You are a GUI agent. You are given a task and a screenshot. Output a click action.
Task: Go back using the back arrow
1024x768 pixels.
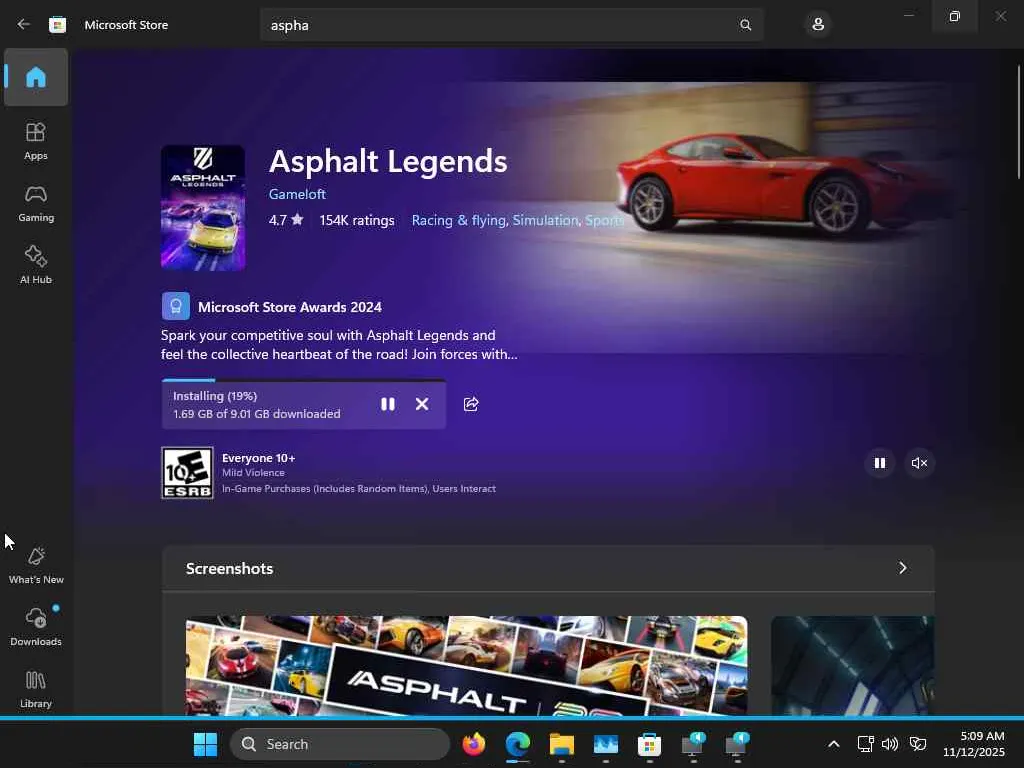24,25
